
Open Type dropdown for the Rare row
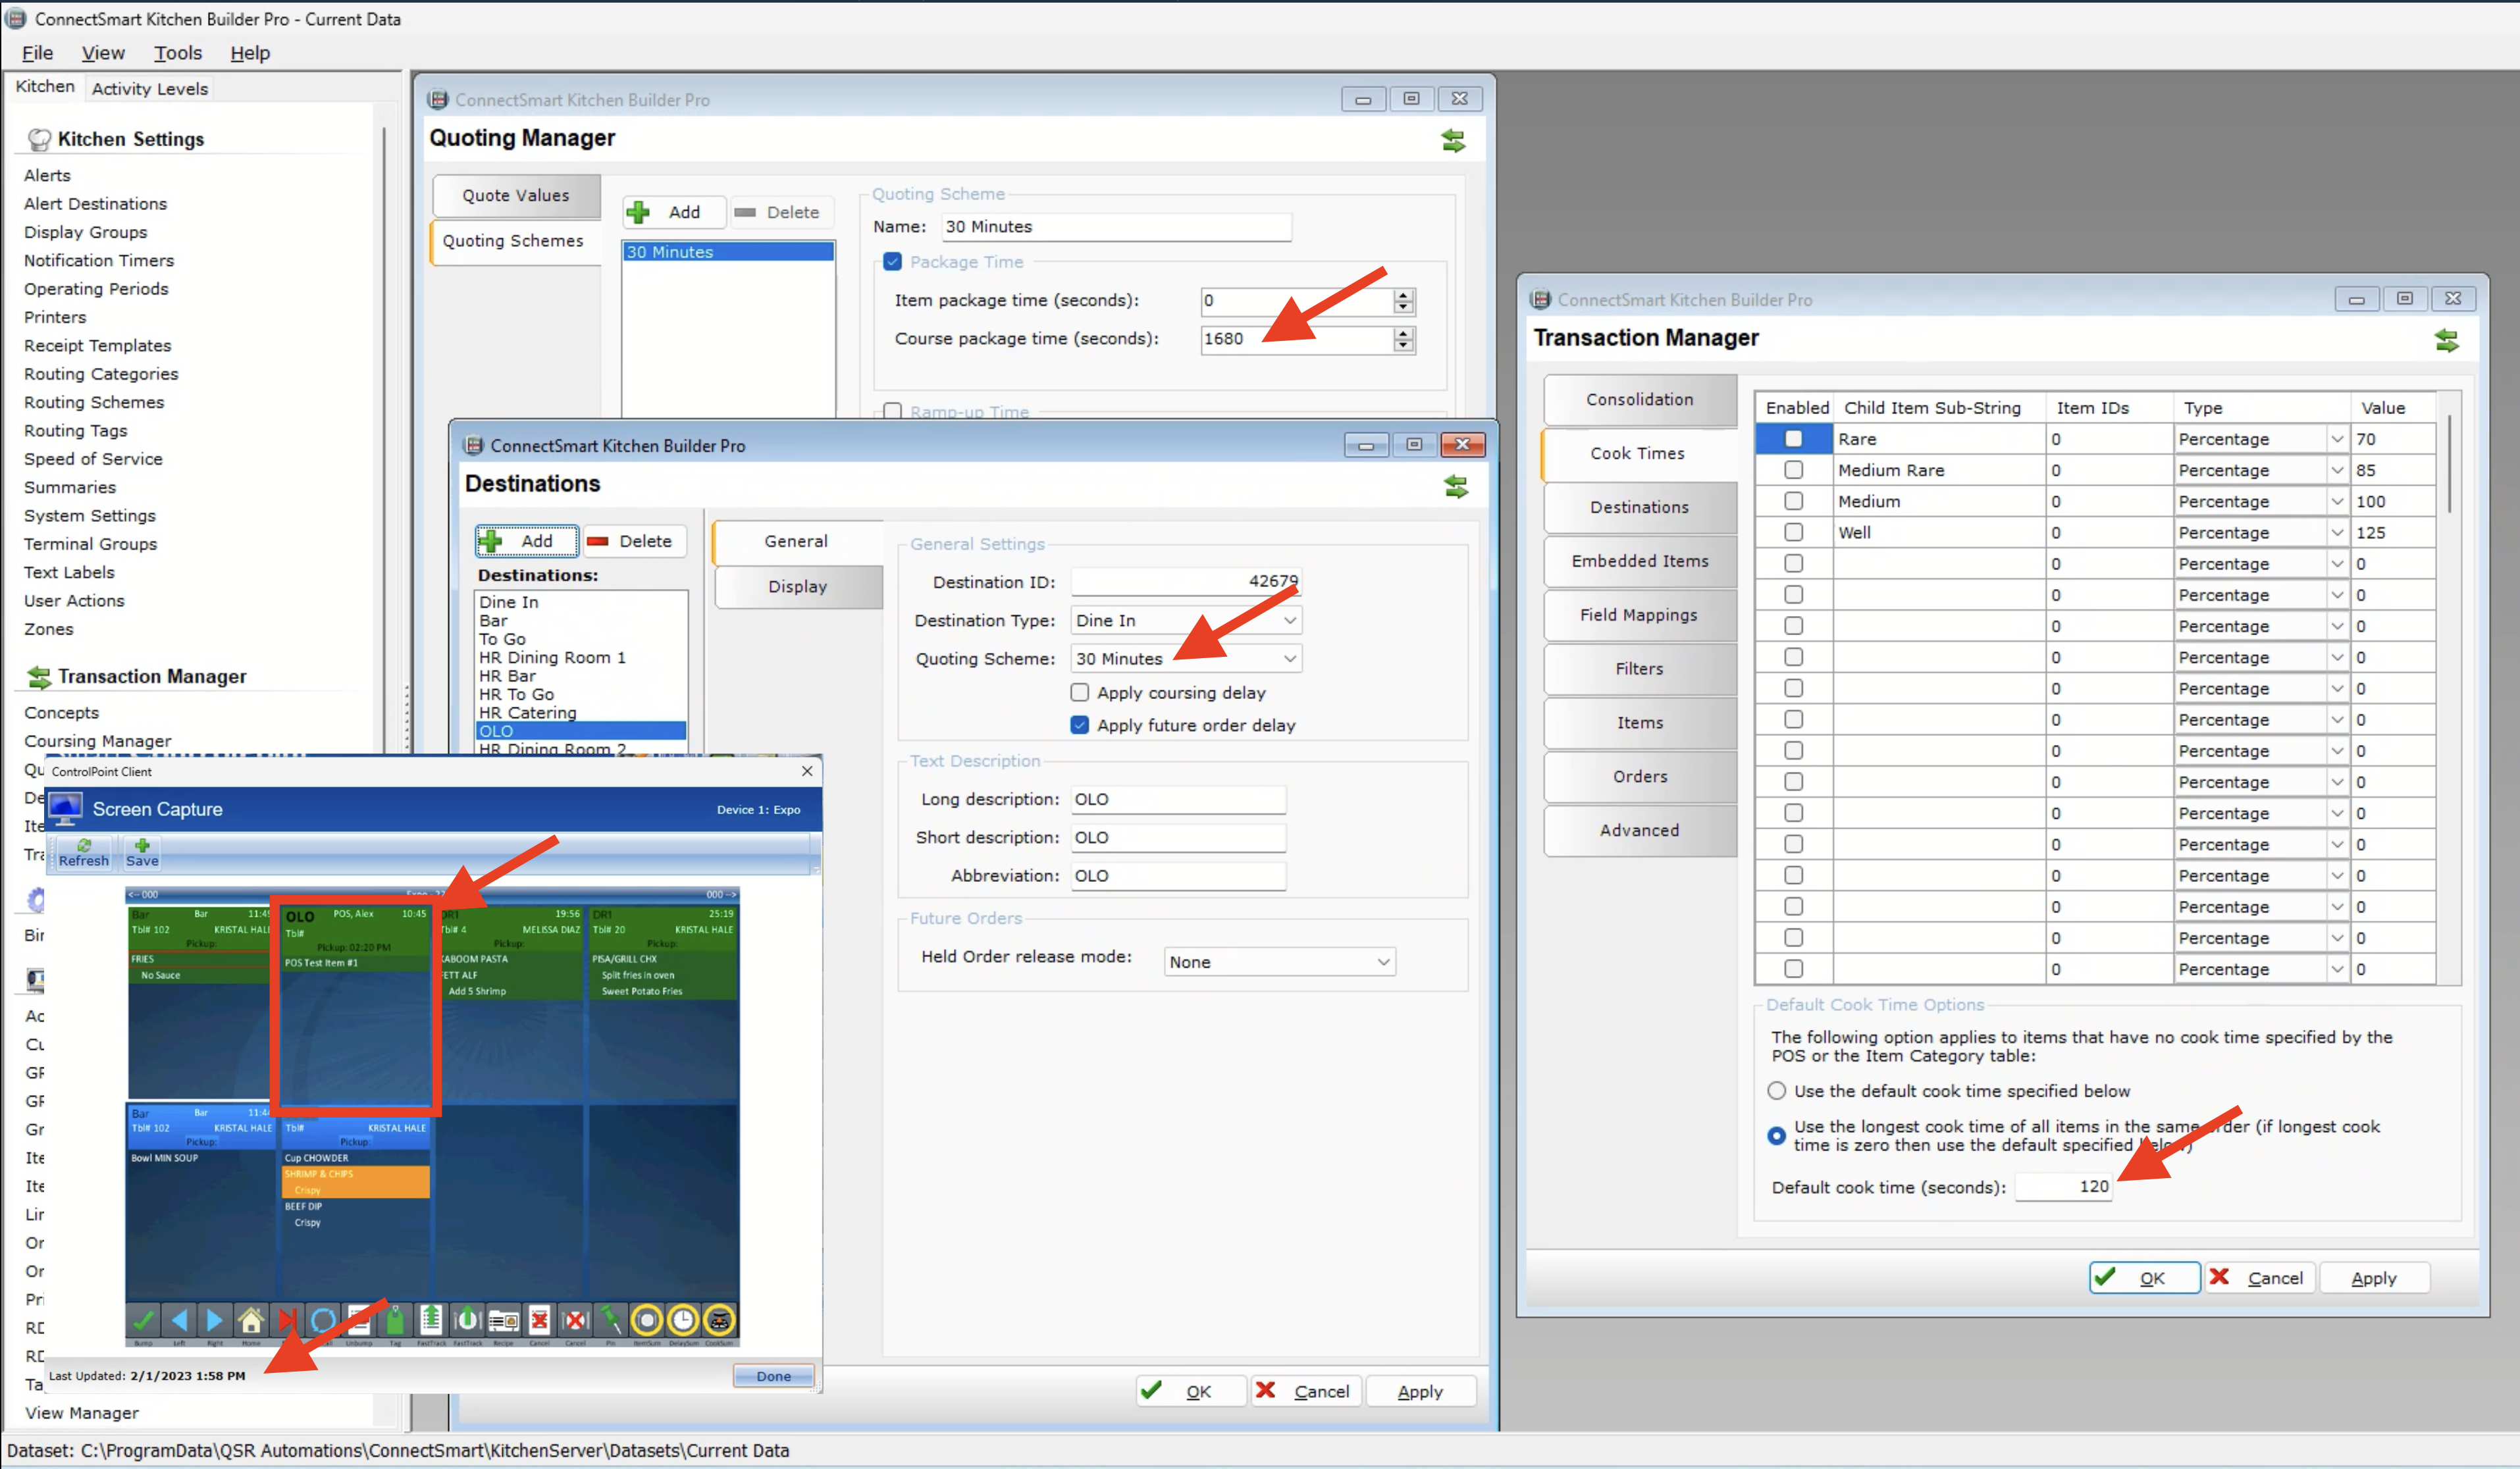click(2337, 438)
